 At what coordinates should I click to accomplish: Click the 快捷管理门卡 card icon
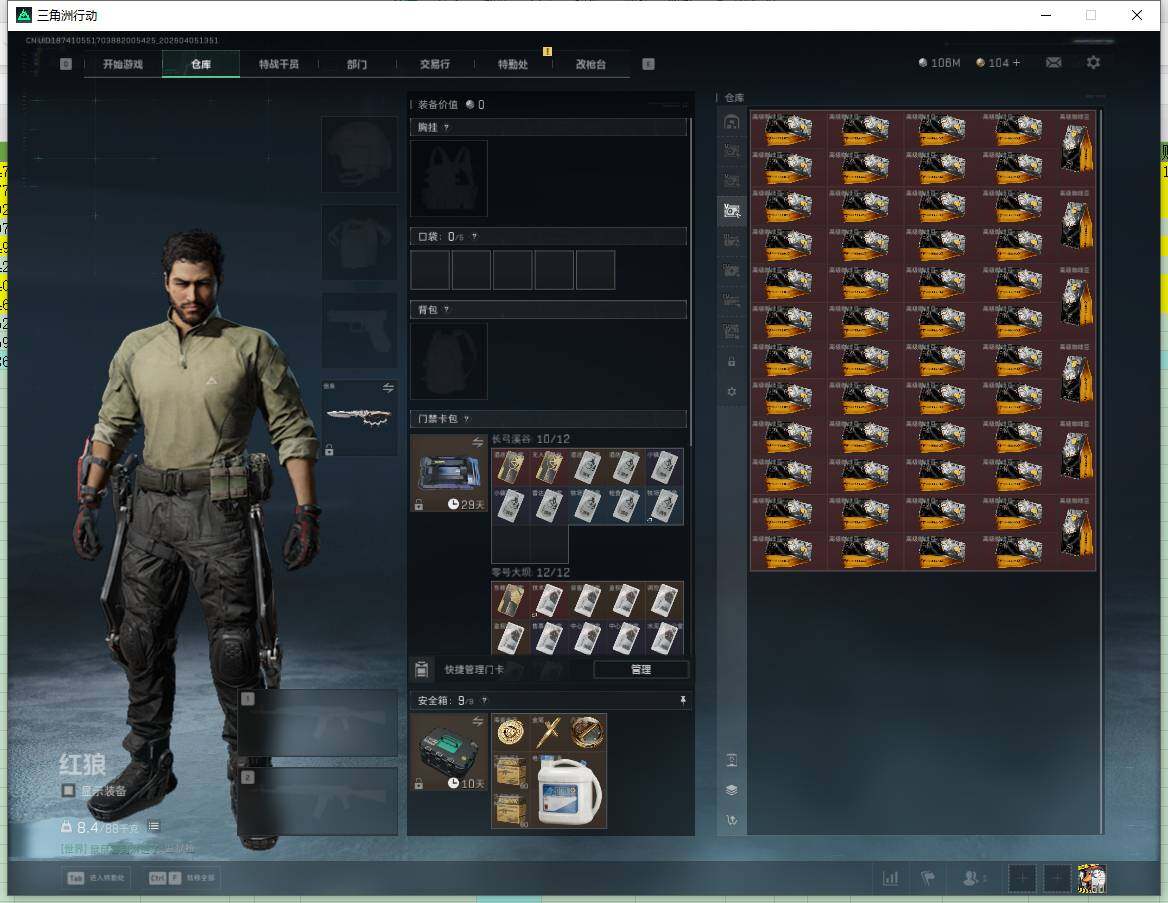tap(422, 669)
